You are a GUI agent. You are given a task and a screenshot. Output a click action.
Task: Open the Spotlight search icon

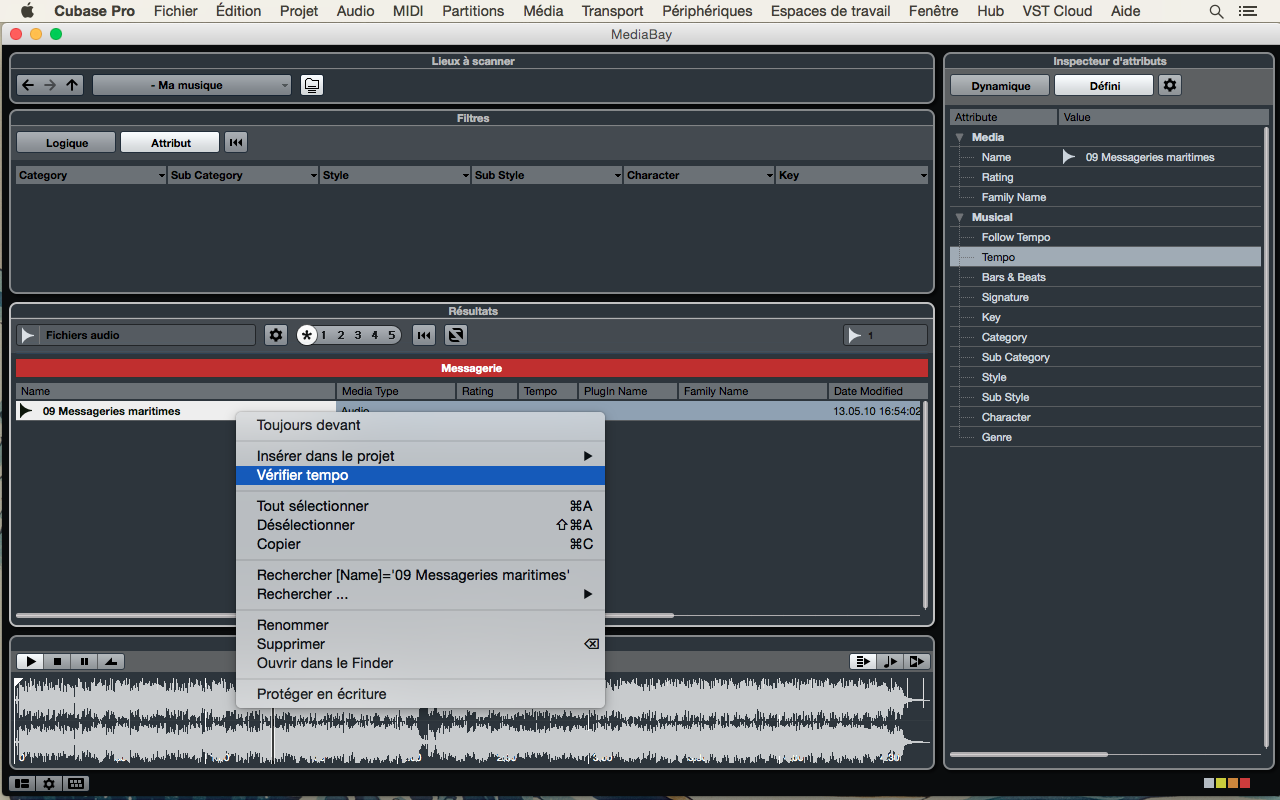1216,11
